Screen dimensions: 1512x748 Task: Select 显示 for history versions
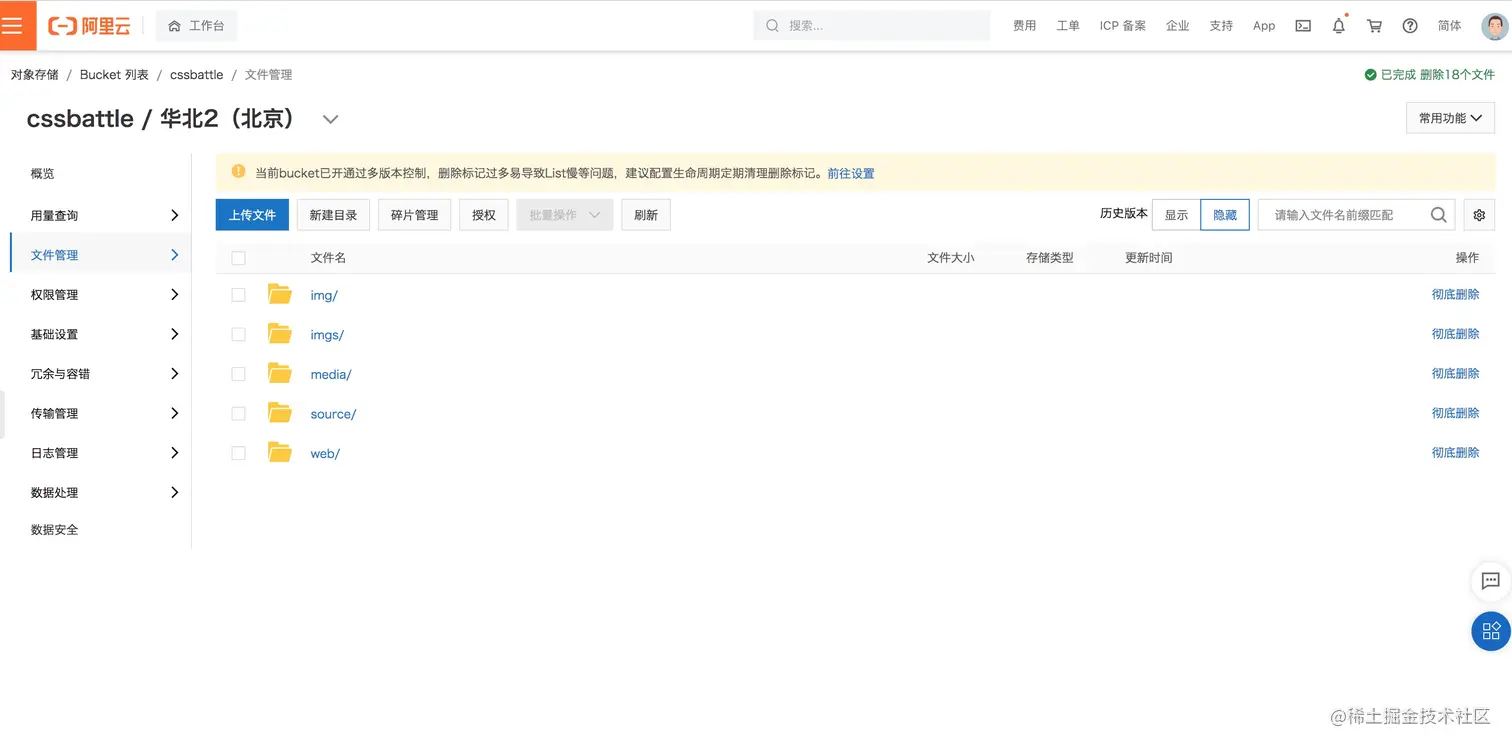tap(1175, 214)
